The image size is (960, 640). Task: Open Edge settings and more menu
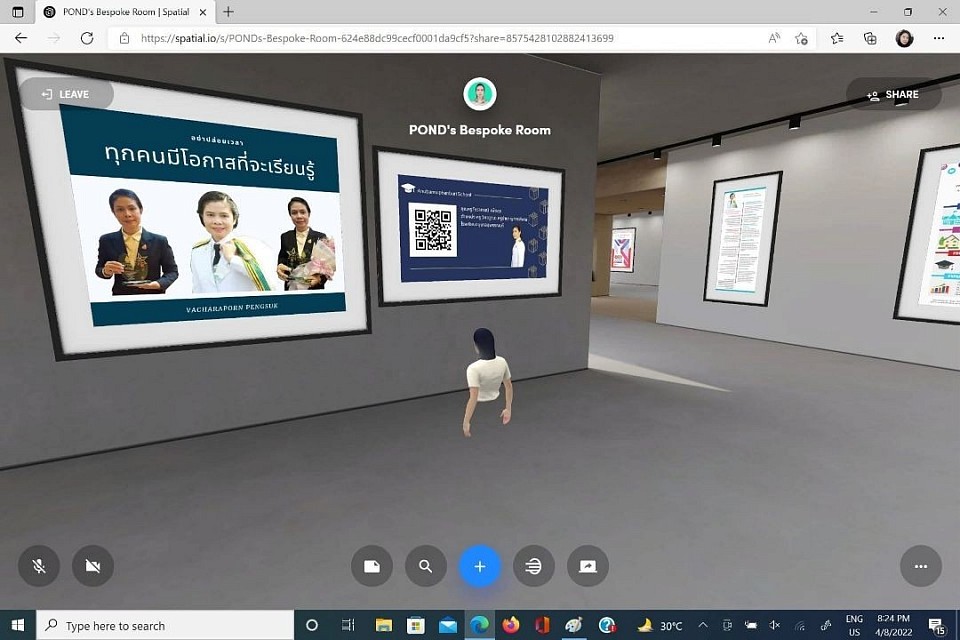point(938,38)
